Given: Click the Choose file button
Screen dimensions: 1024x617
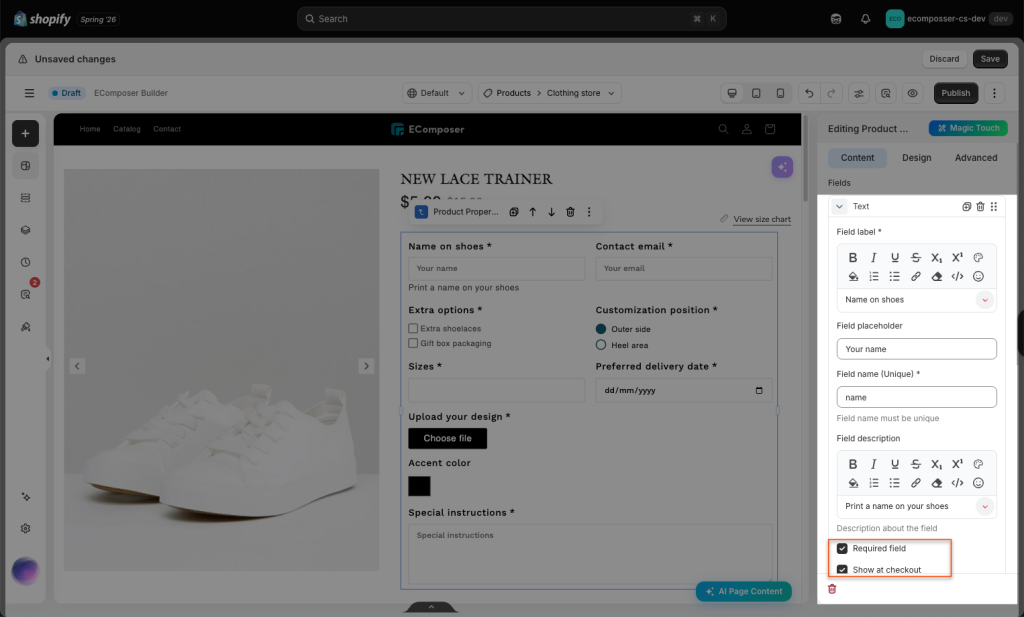Looking at the screenshot, I should (x=447, y=438).
